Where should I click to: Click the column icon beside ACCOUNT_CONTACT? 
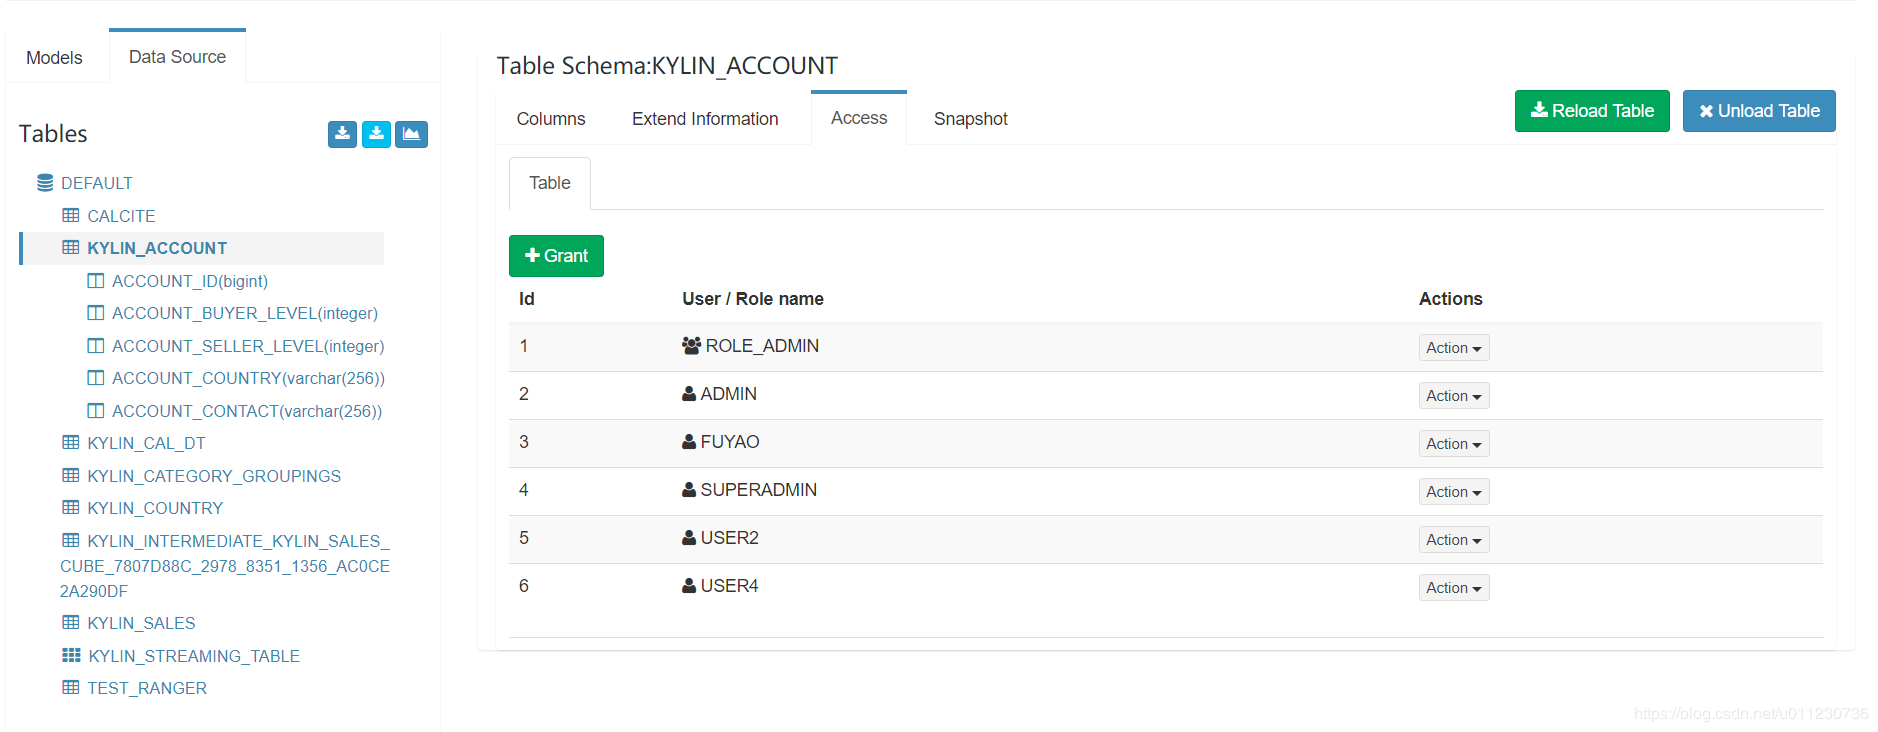pyautogui.click(x=96, y=411)
